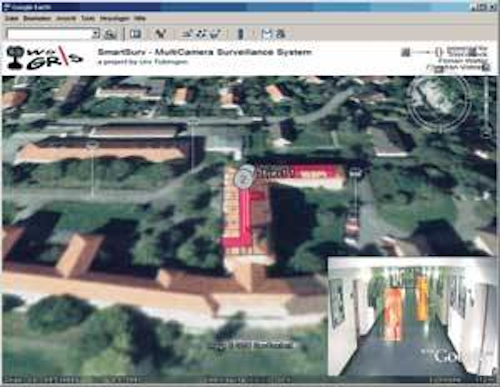The image size is (500, 387).
Task: Select the add placemark toolbar icon
Action: 161,33
